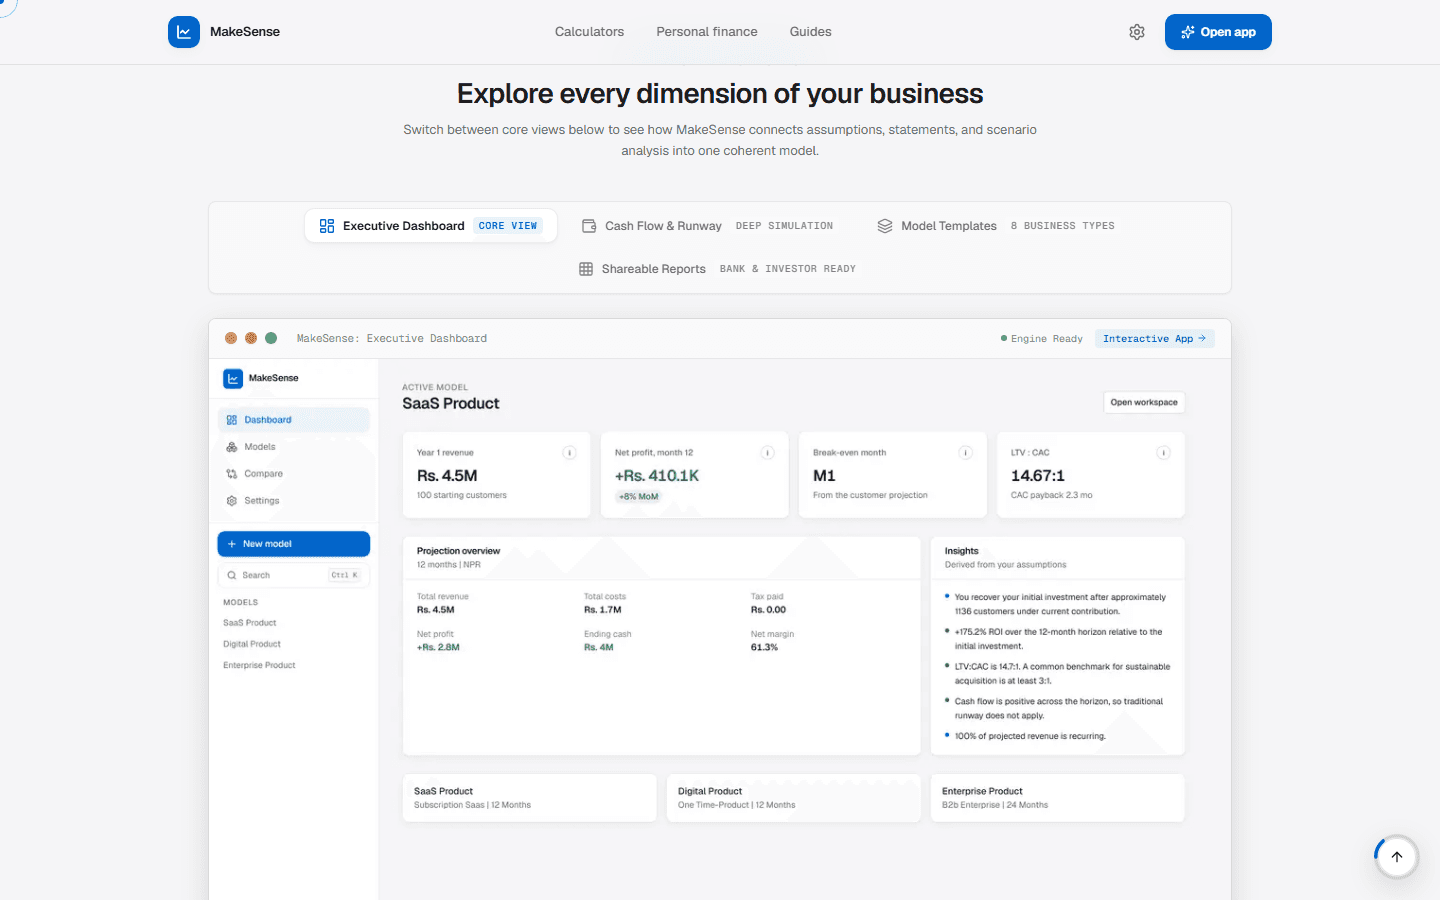
Task: Click the sidebar Search field
Action: pyautogui.click(x=294, y=575)
